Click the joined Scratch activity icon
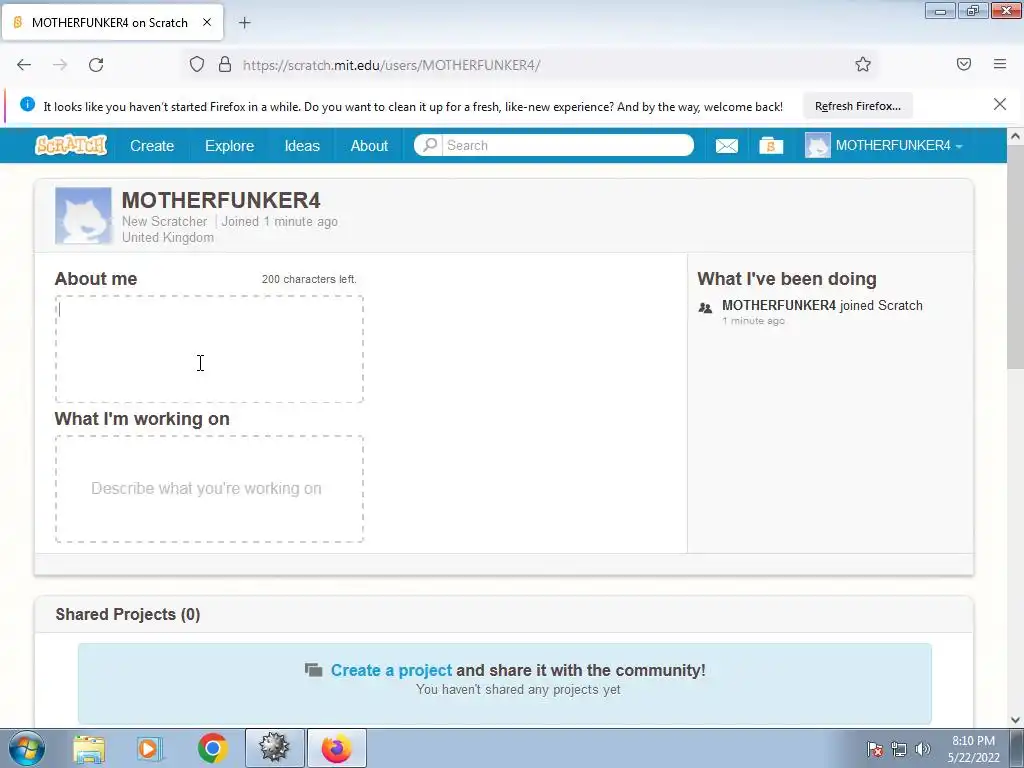The width and height of the screenshot is (1024, 768). pos(705,308)
